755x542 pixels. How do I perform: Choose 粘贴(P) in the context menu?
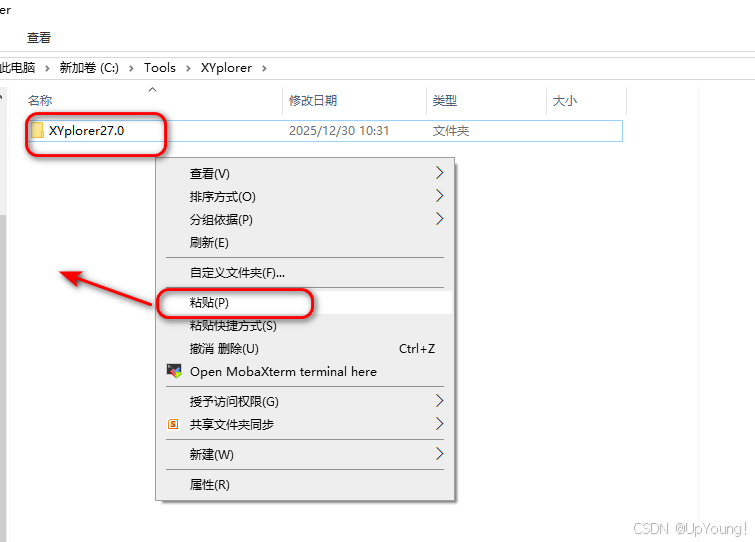[305, 302]
